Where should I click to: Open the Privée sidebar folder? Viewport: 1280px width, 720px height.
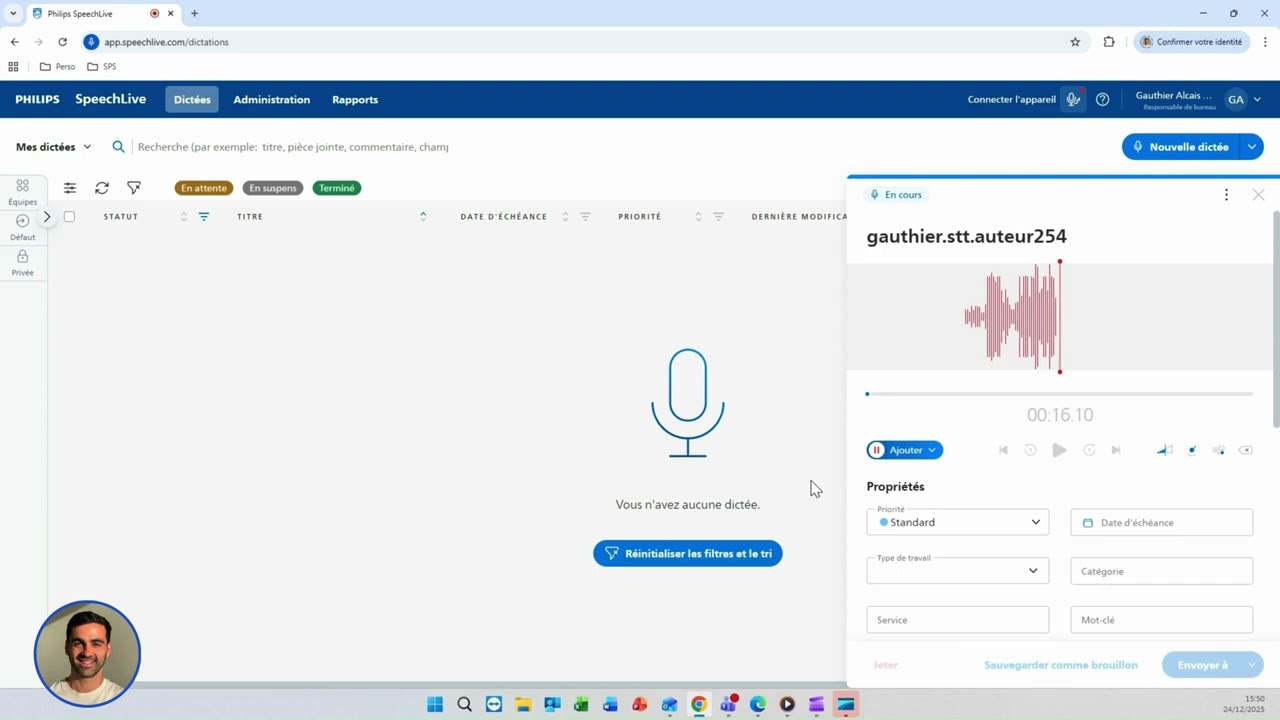[x=22, y=263]
